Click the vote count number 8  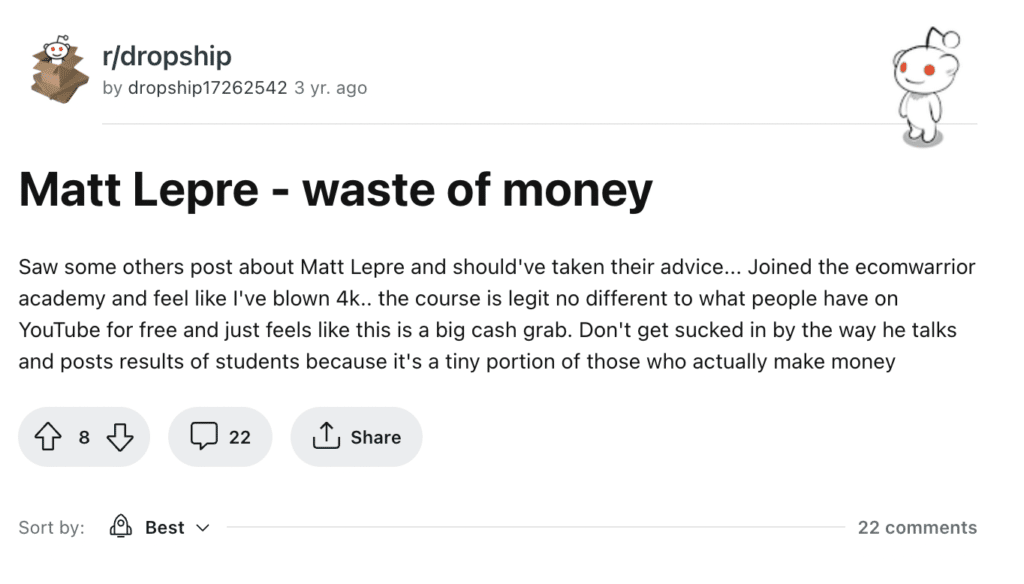click(x=84, y=437)
